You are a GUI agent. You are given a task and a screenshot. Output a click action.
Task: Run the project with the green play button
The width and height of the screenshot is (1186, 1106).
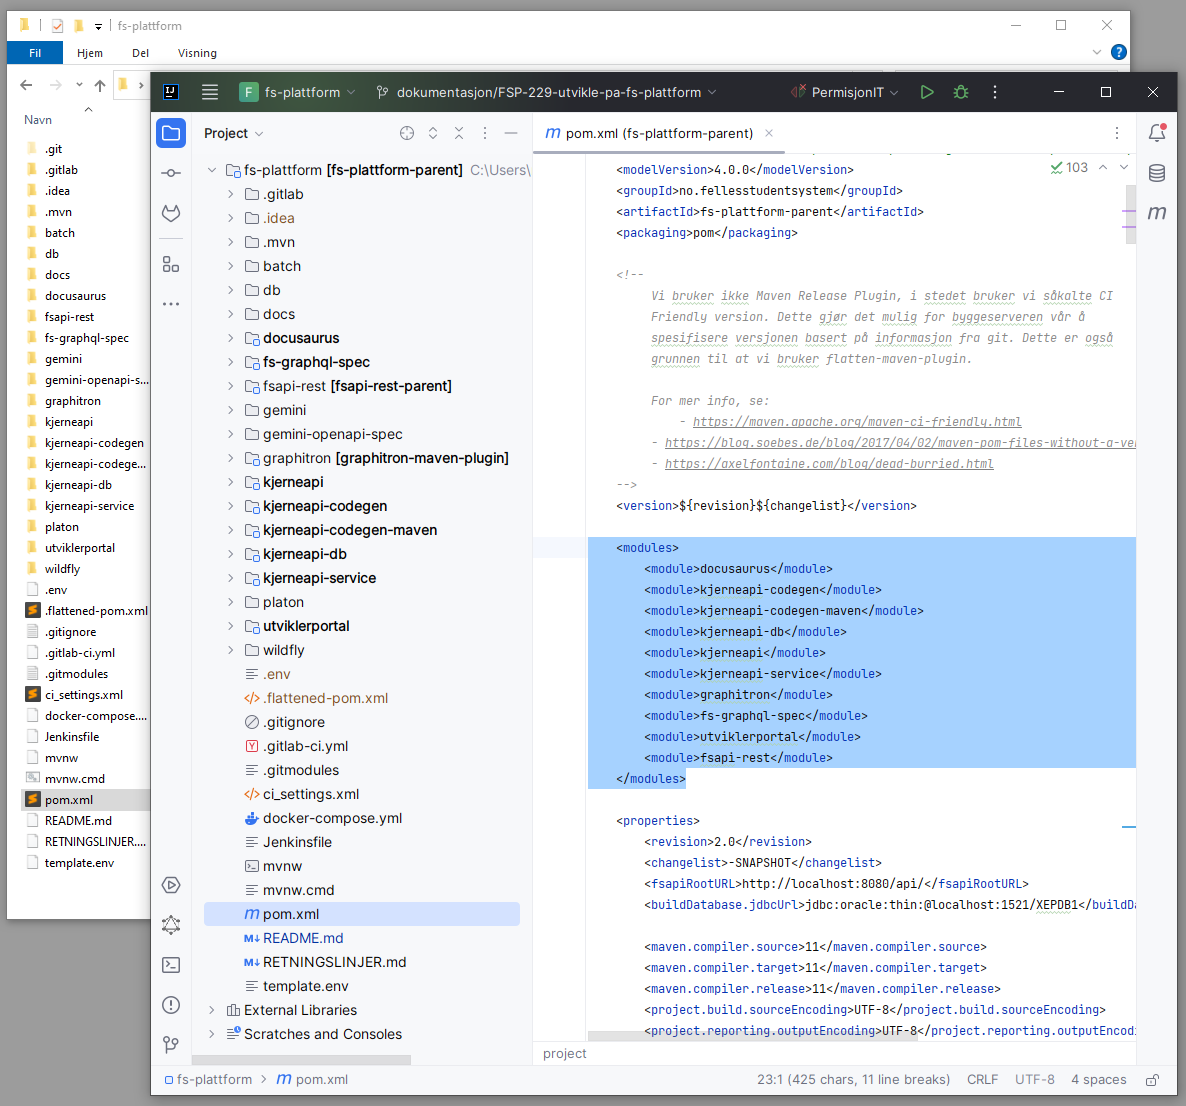926,91
